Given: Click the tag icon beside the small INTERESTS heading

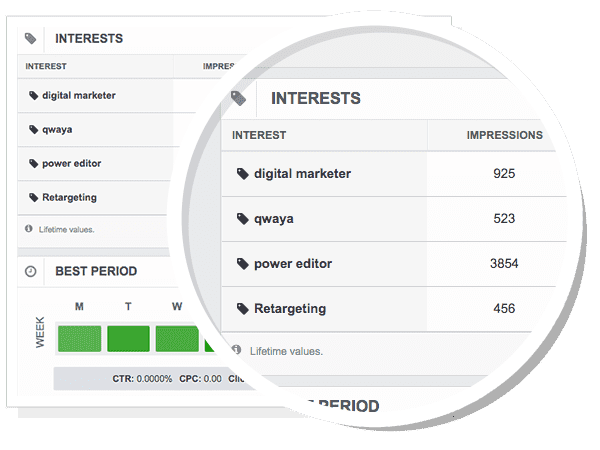Looking at the screenshot, I should (31, 39).
